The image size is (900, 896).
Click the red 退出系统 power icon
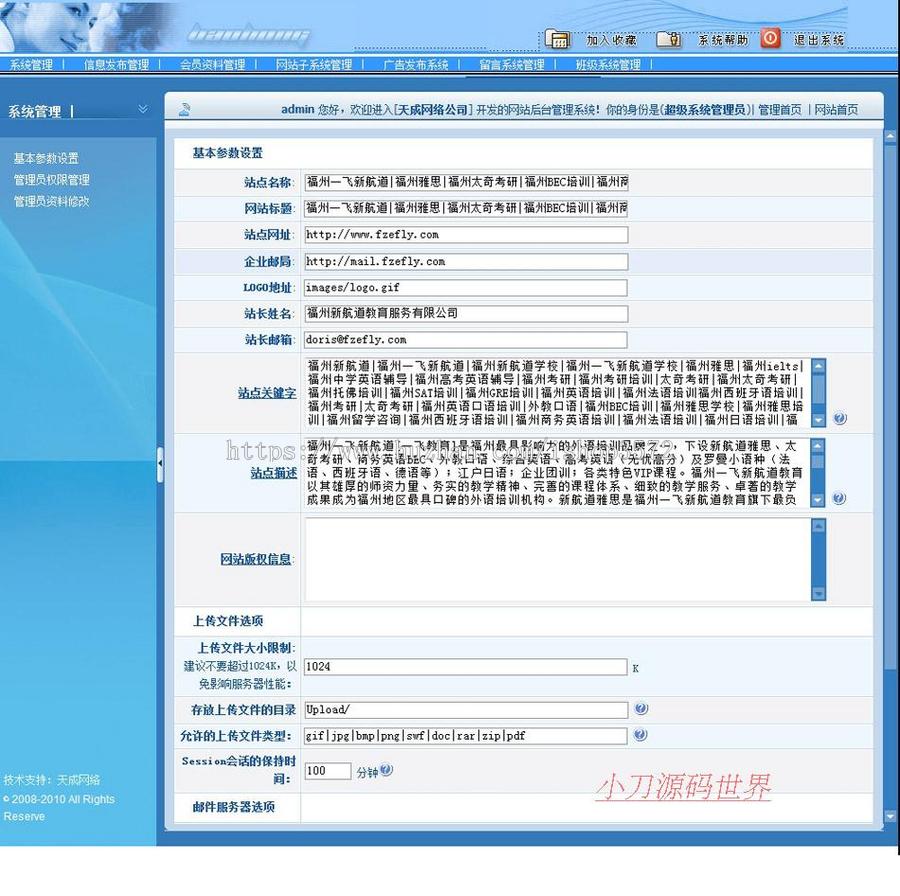pyautogui.click(x=770, y=38)
